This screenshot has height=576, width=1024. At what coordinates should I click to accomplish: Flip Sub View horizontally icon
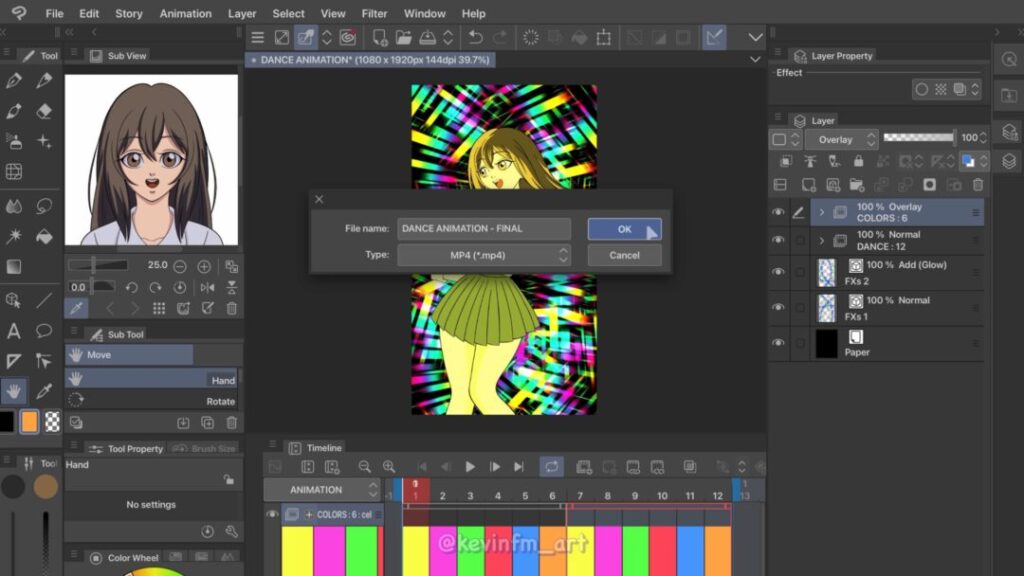pos(208,287)
